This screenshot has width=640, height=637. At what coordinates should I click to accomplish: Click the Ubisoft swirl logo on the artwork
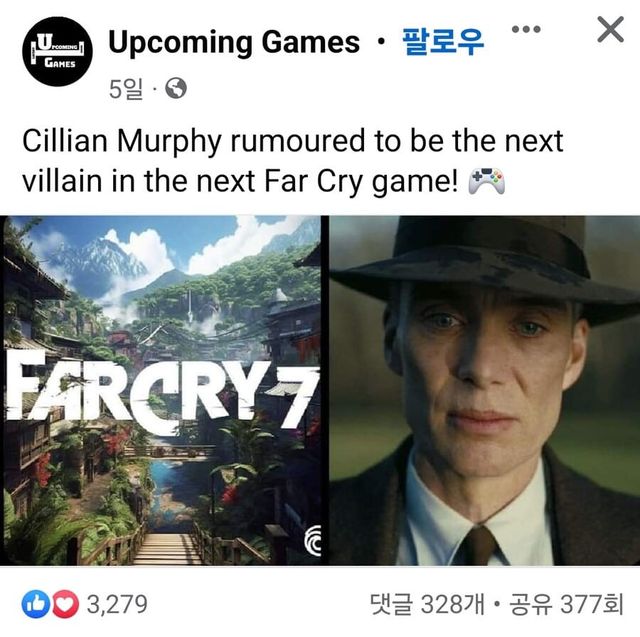313,541
